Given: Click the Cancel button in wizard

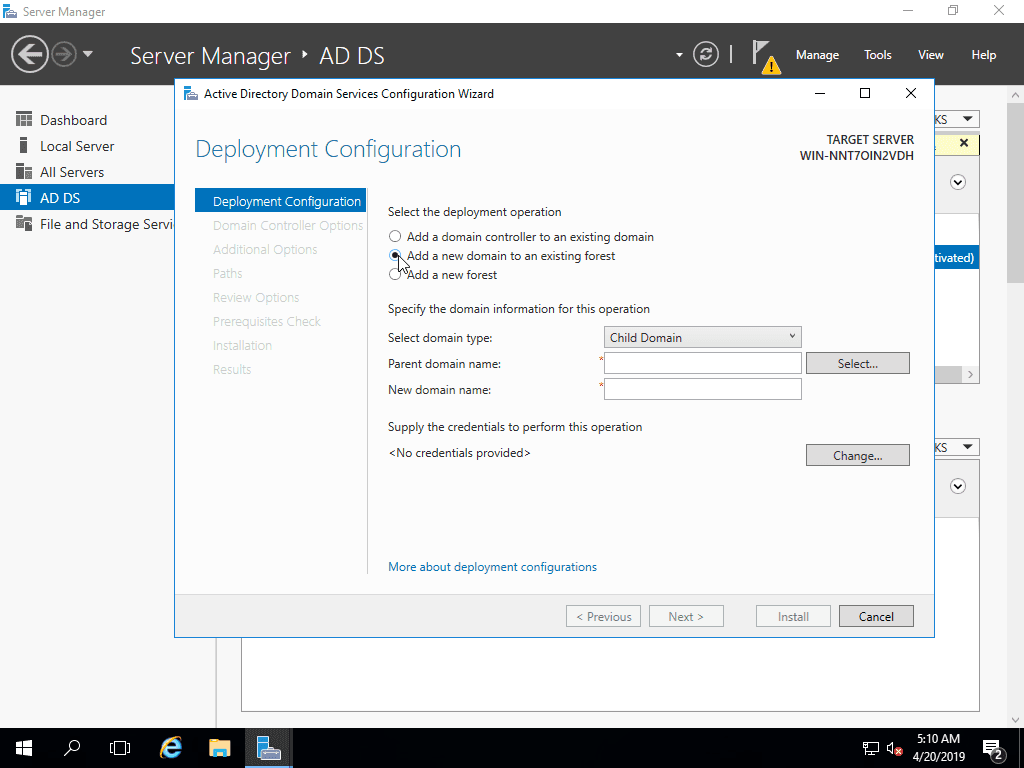Looking at the screenshot, I should coord(876,616).
